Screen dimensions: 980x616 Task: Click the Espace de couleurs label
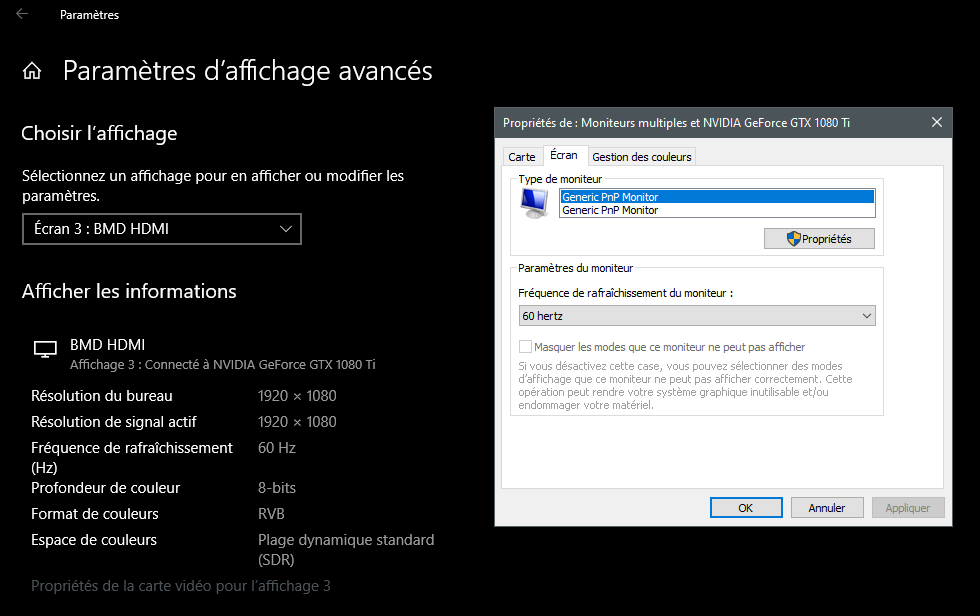click(94, 540)
